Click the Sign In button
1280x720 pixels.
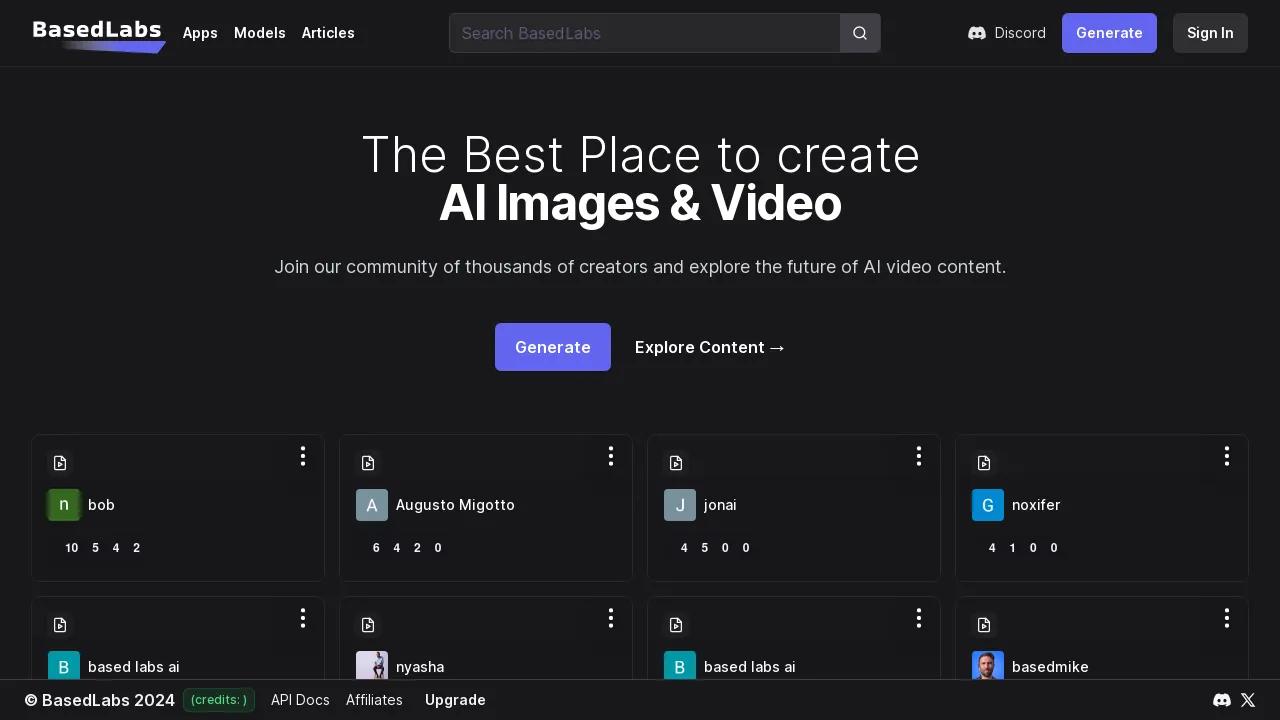tap(1210, 33)
